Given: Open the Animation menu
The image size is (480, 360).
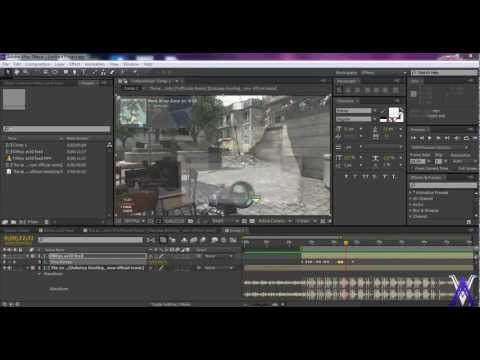Looking at the screenshot, I should click(x=95, y=64).
